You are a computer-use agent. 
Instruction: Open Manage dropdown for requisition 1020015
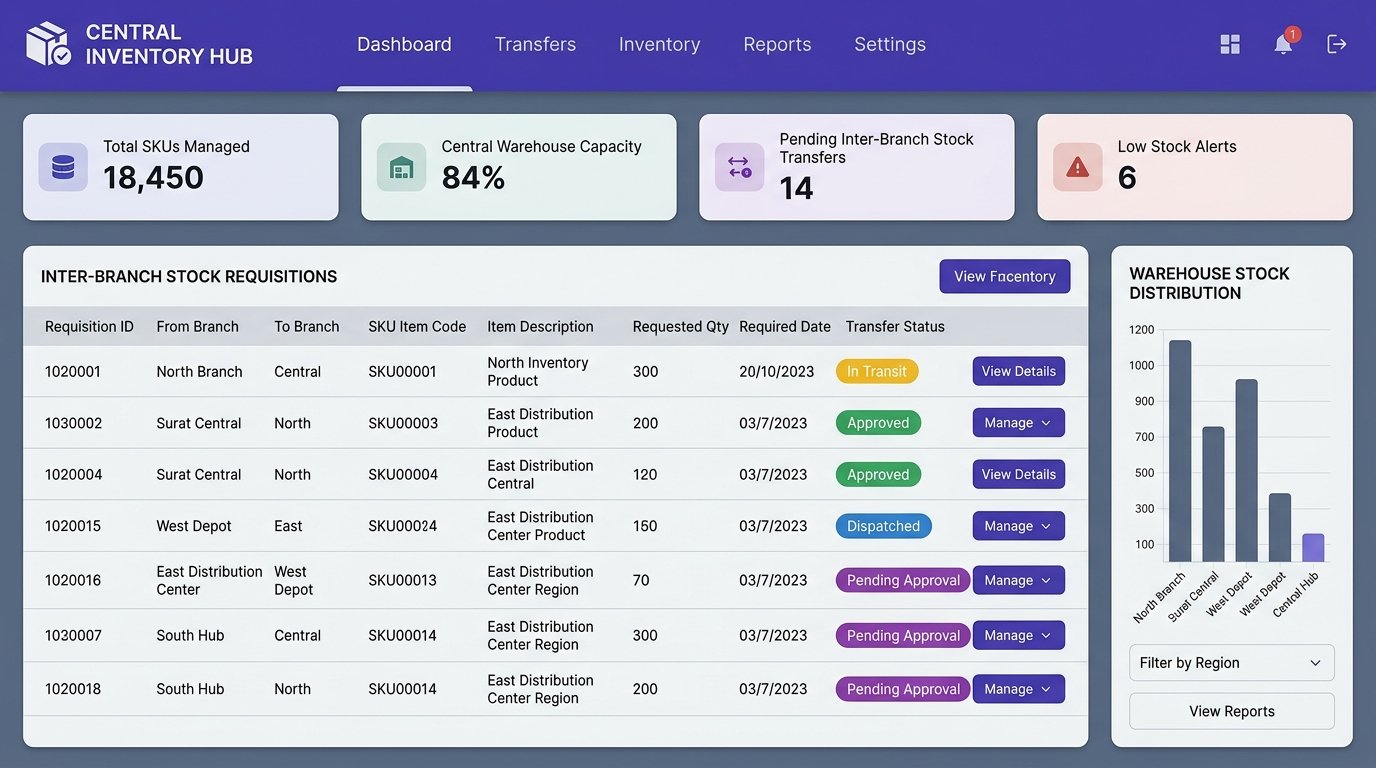(1018, 526)
